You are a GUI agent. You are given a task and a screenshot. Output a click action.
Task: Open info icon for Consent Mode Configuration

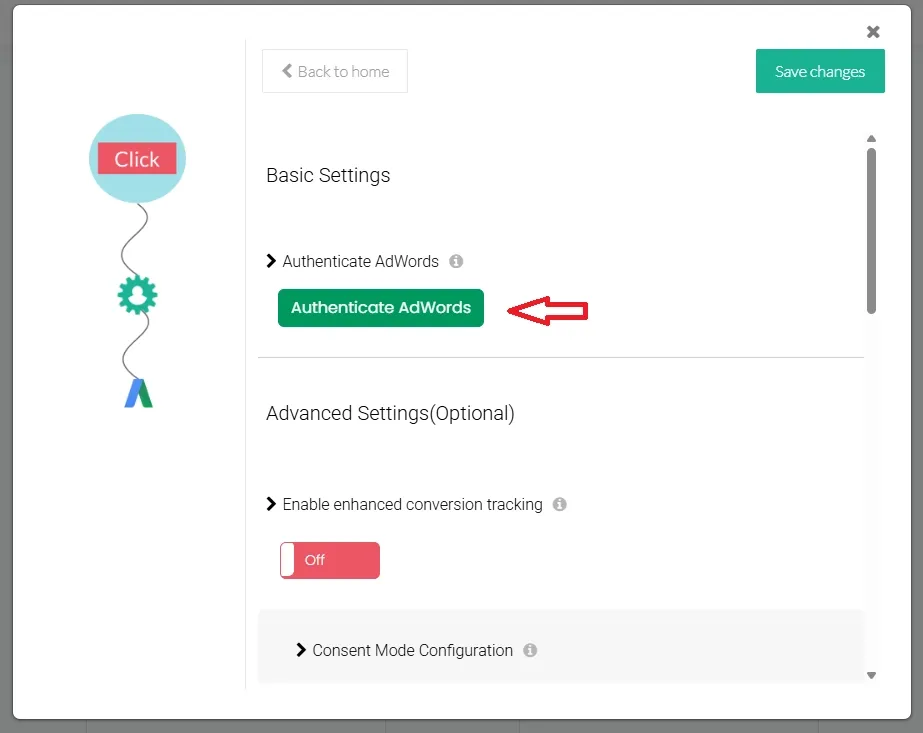(x=530, y=650)
